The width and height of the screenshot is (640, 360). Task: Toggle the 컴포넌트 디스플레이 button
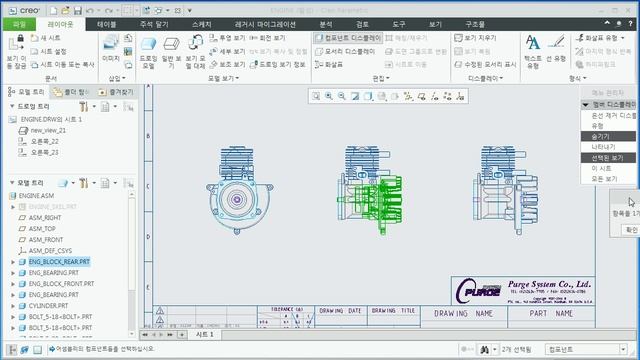348,38
